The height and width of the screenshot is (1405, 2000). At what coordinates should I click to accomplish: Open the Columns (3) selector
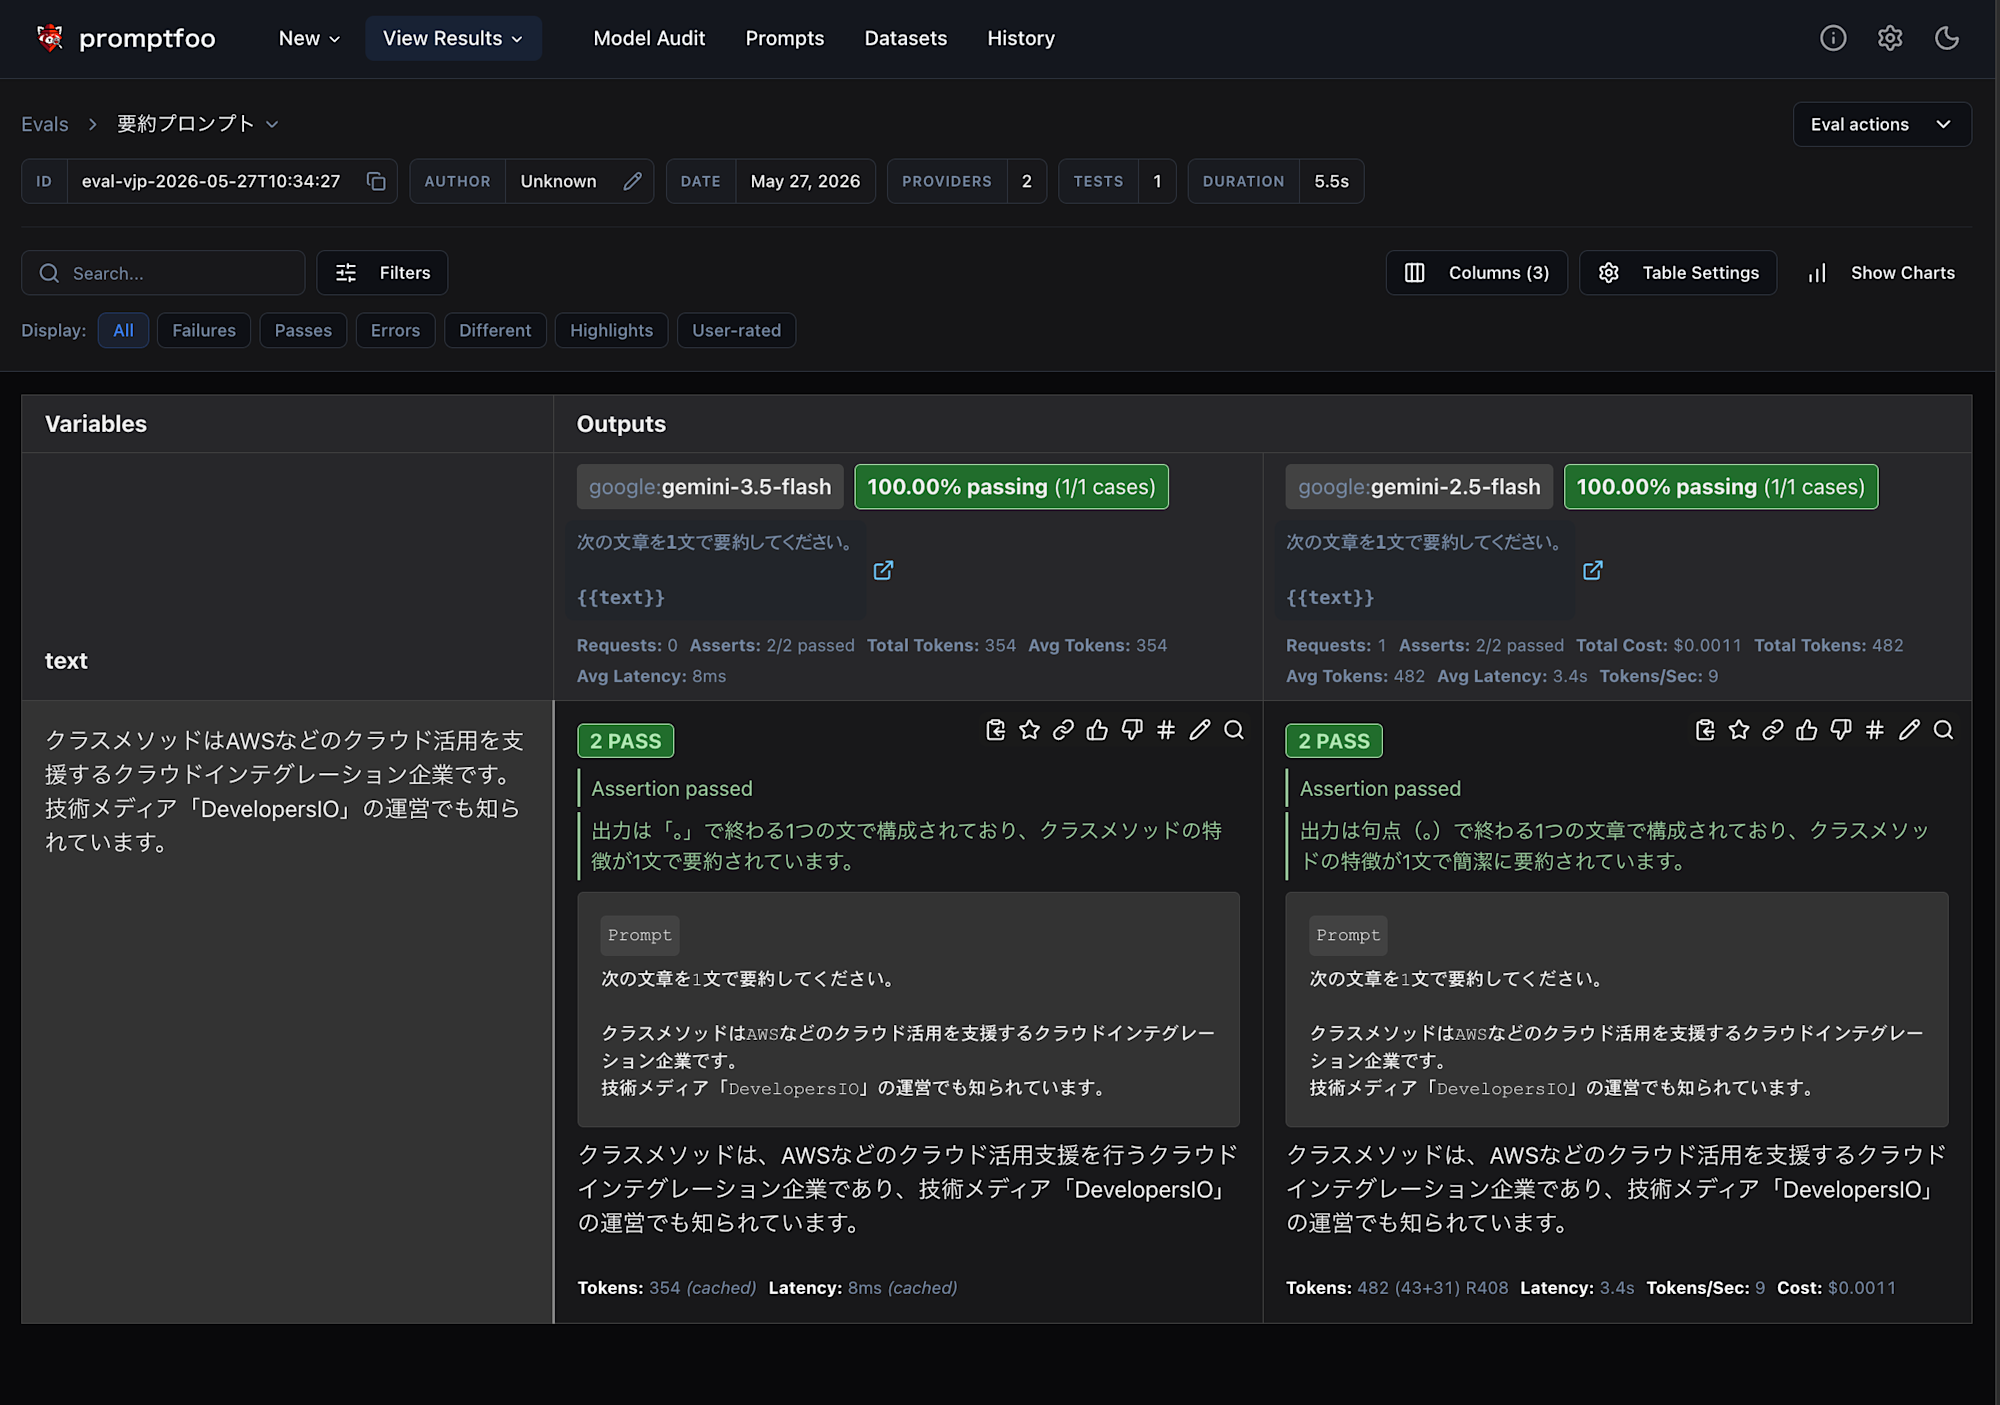[x=1476, y=273]
